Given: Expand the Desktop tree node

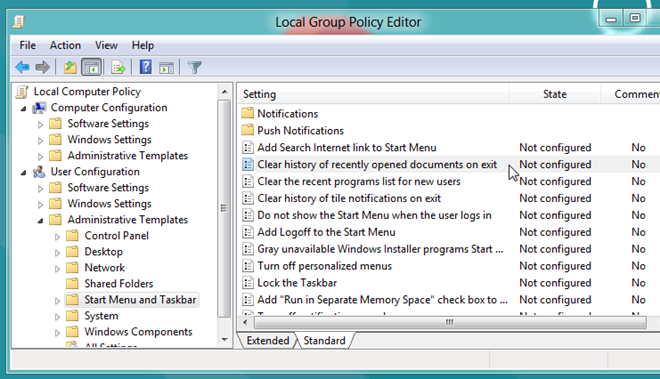Looking at the screenshot, I should pyautogui.click(x=57, y=253).
